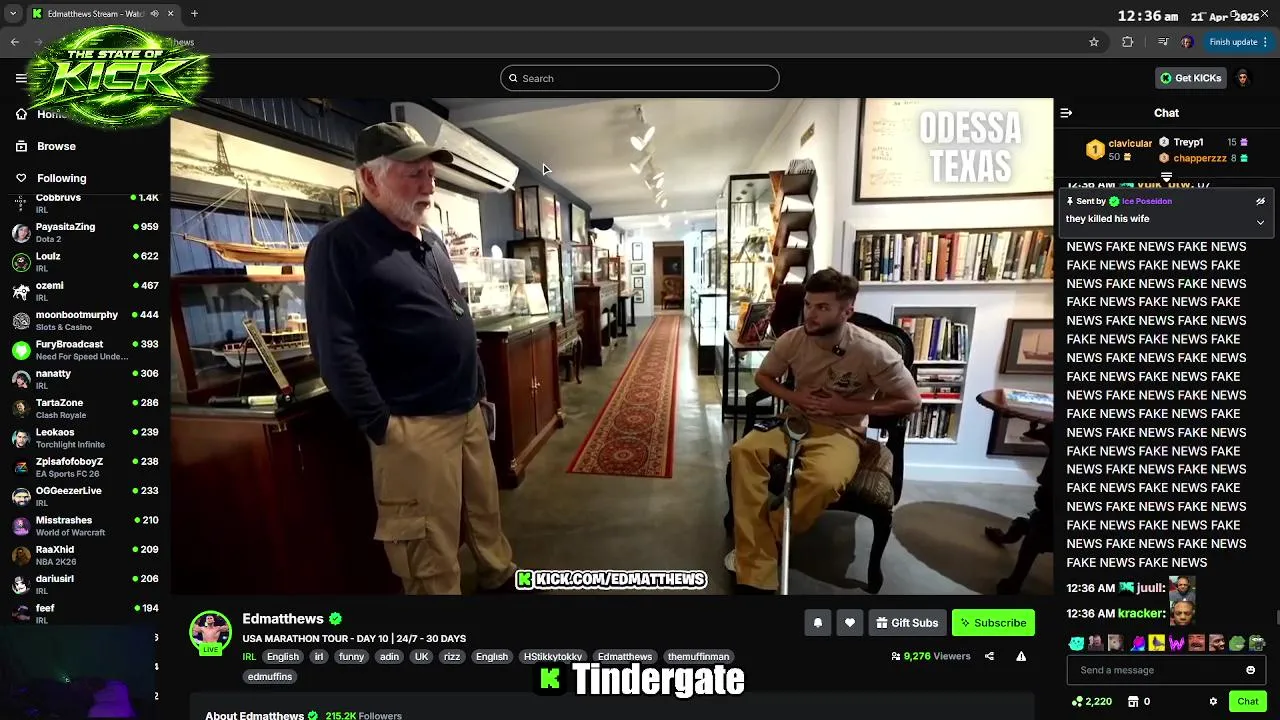Open Misstrashes channel in sidebar

[85, 526]
